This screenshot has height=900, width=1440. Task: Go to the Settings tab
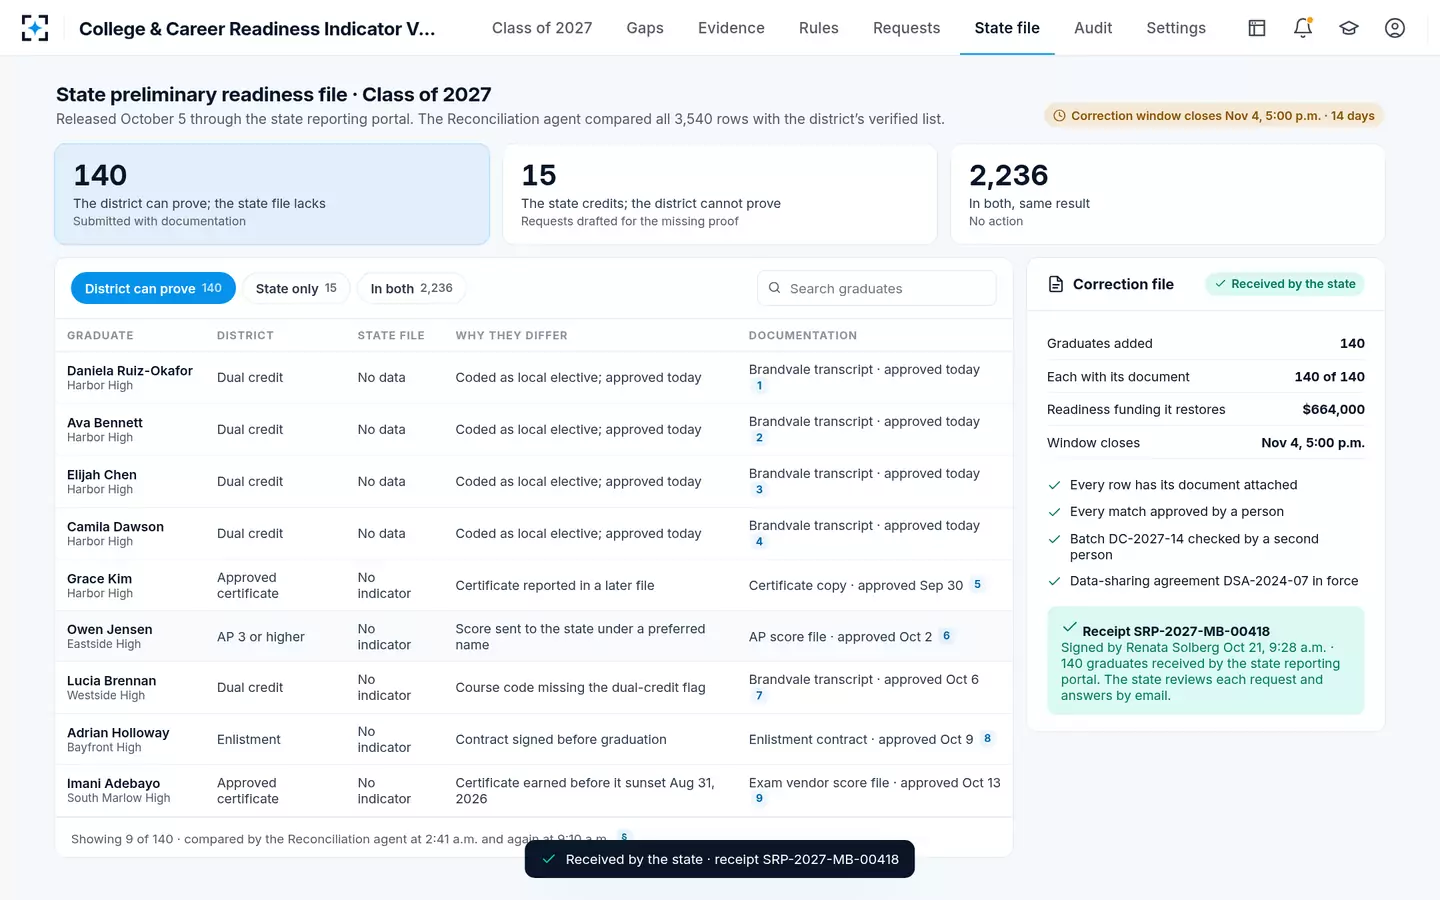click(x=1176, y=28)
